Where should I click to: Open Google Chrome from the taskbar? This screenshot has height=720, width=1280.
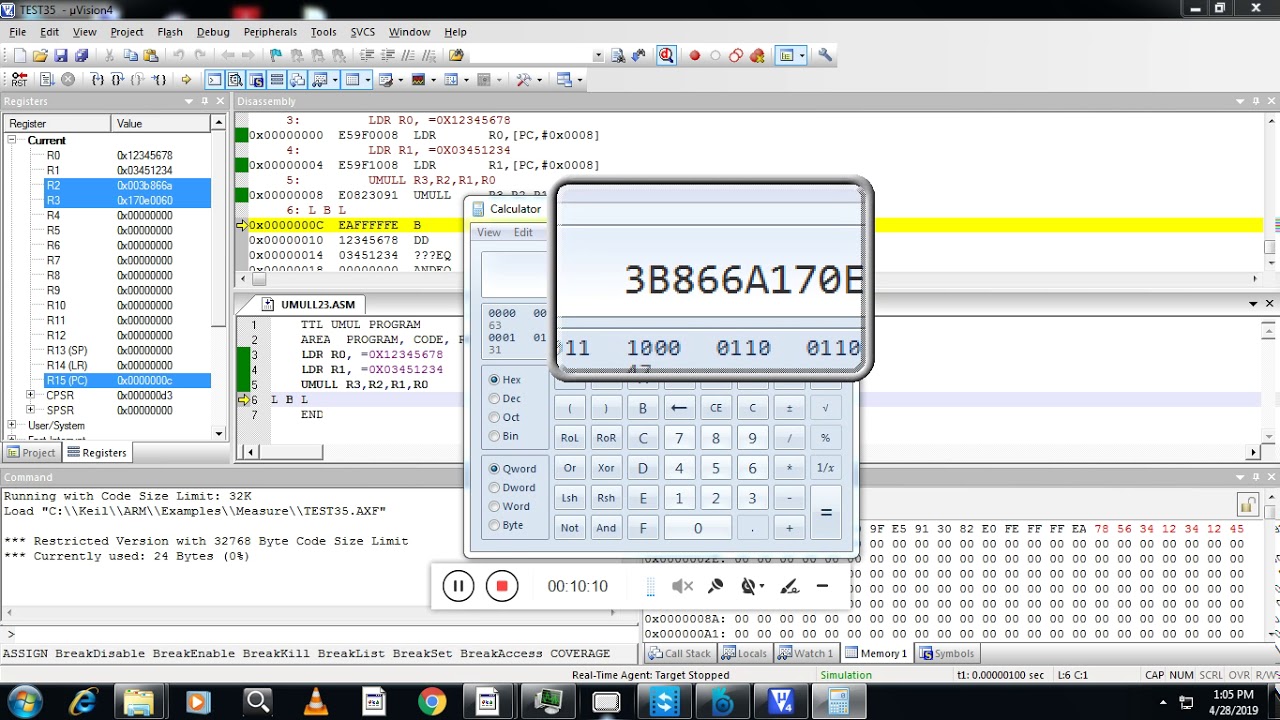[x=432, y=702]
